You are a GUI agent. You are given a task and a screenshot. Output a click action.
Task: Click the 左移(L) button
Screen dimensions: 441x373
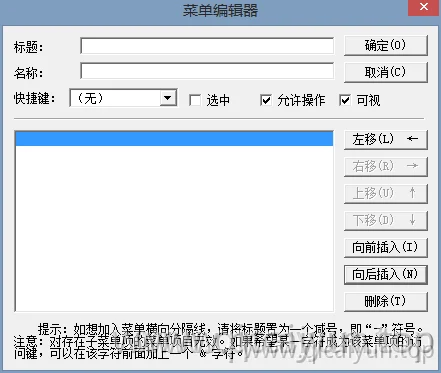[x=386, y=139]
